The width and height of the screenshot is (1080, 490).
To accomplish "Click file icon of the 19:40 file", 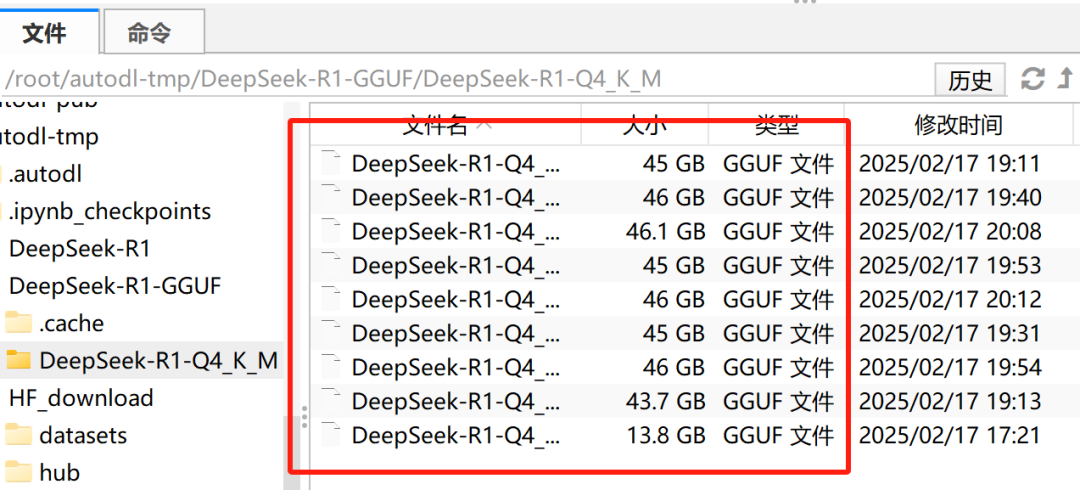I will pos(332,198).
